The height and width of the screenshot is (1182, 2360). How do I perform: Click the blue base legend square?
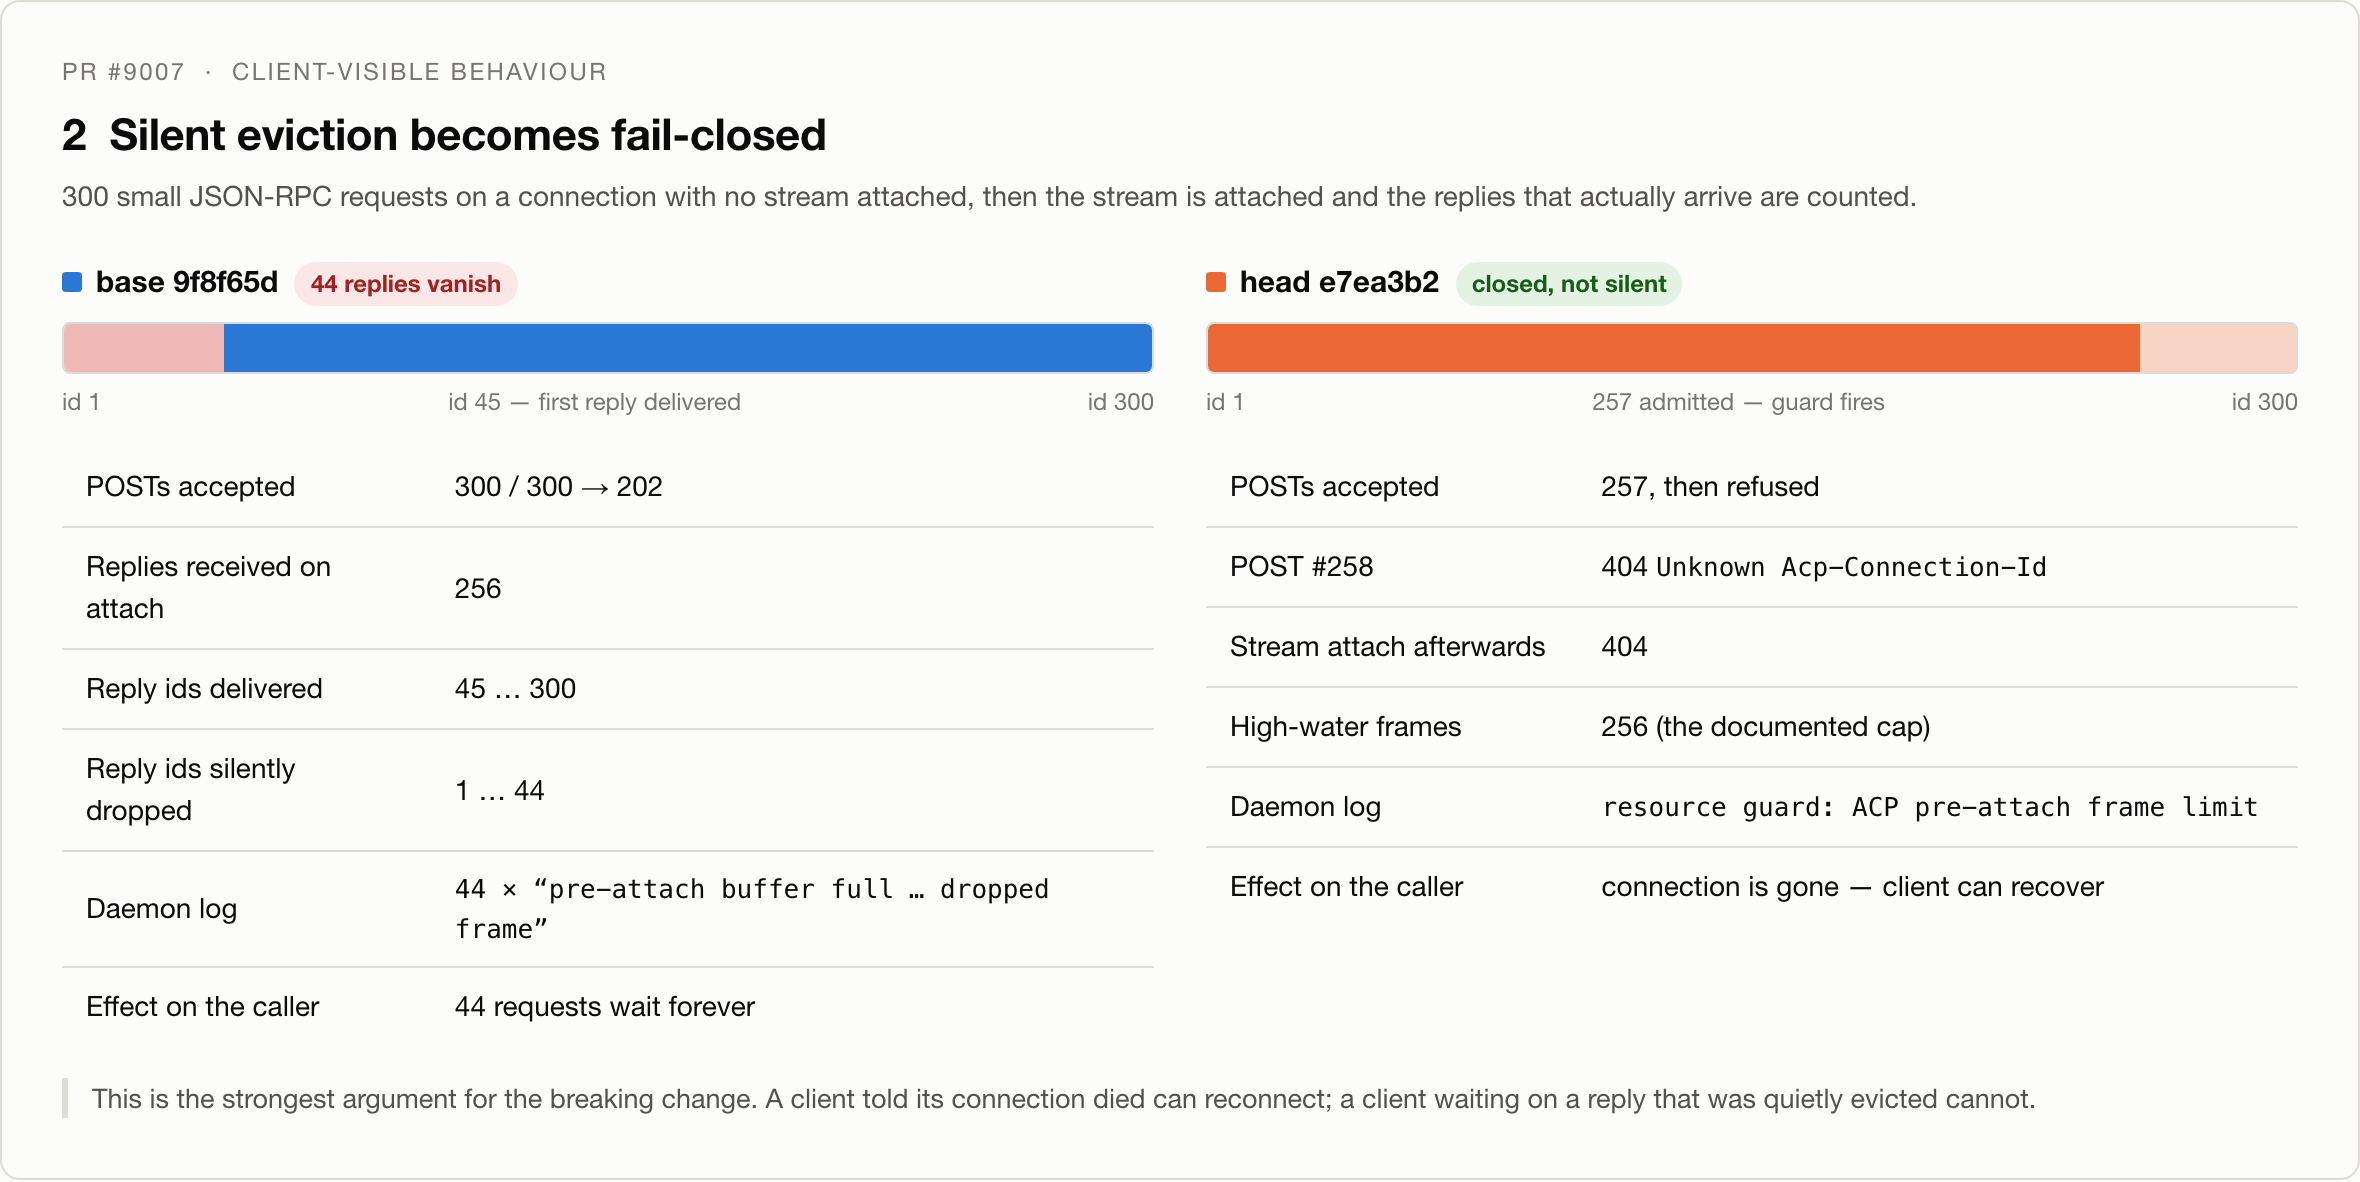click(x=72, y=283)
